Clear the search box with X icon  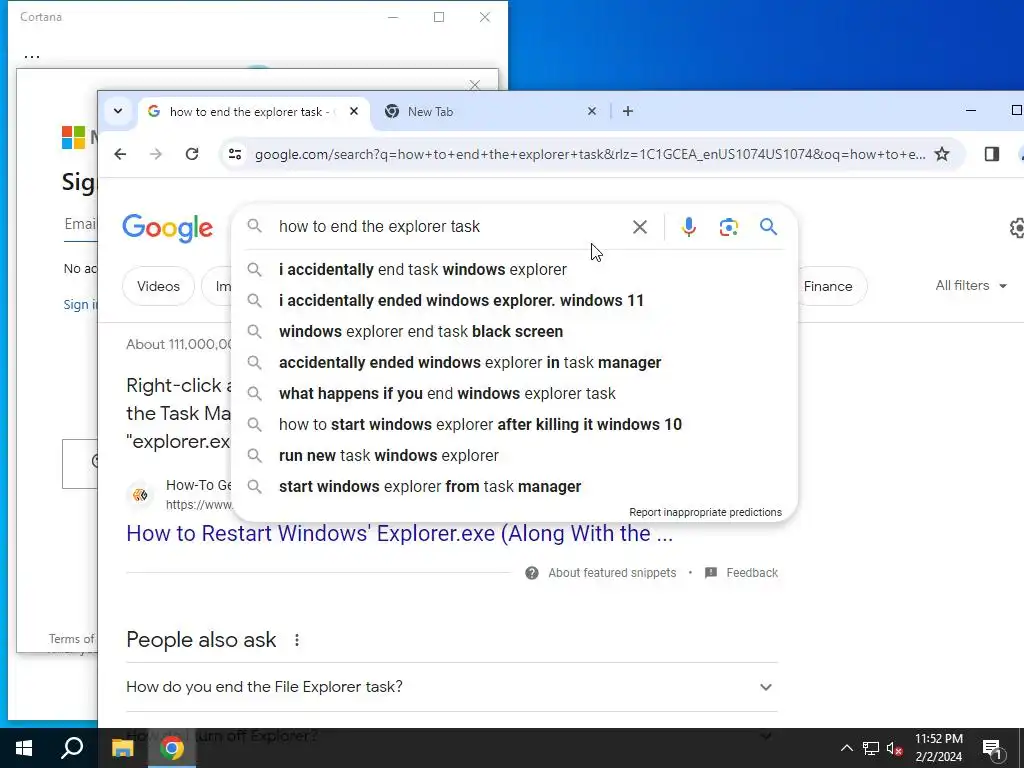pos(640,227)
